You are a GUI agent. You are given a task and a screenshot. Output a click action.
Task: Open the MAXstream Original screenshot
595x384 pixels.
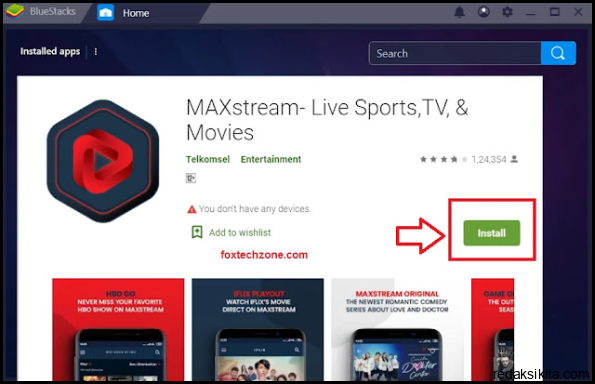(397, 329)
